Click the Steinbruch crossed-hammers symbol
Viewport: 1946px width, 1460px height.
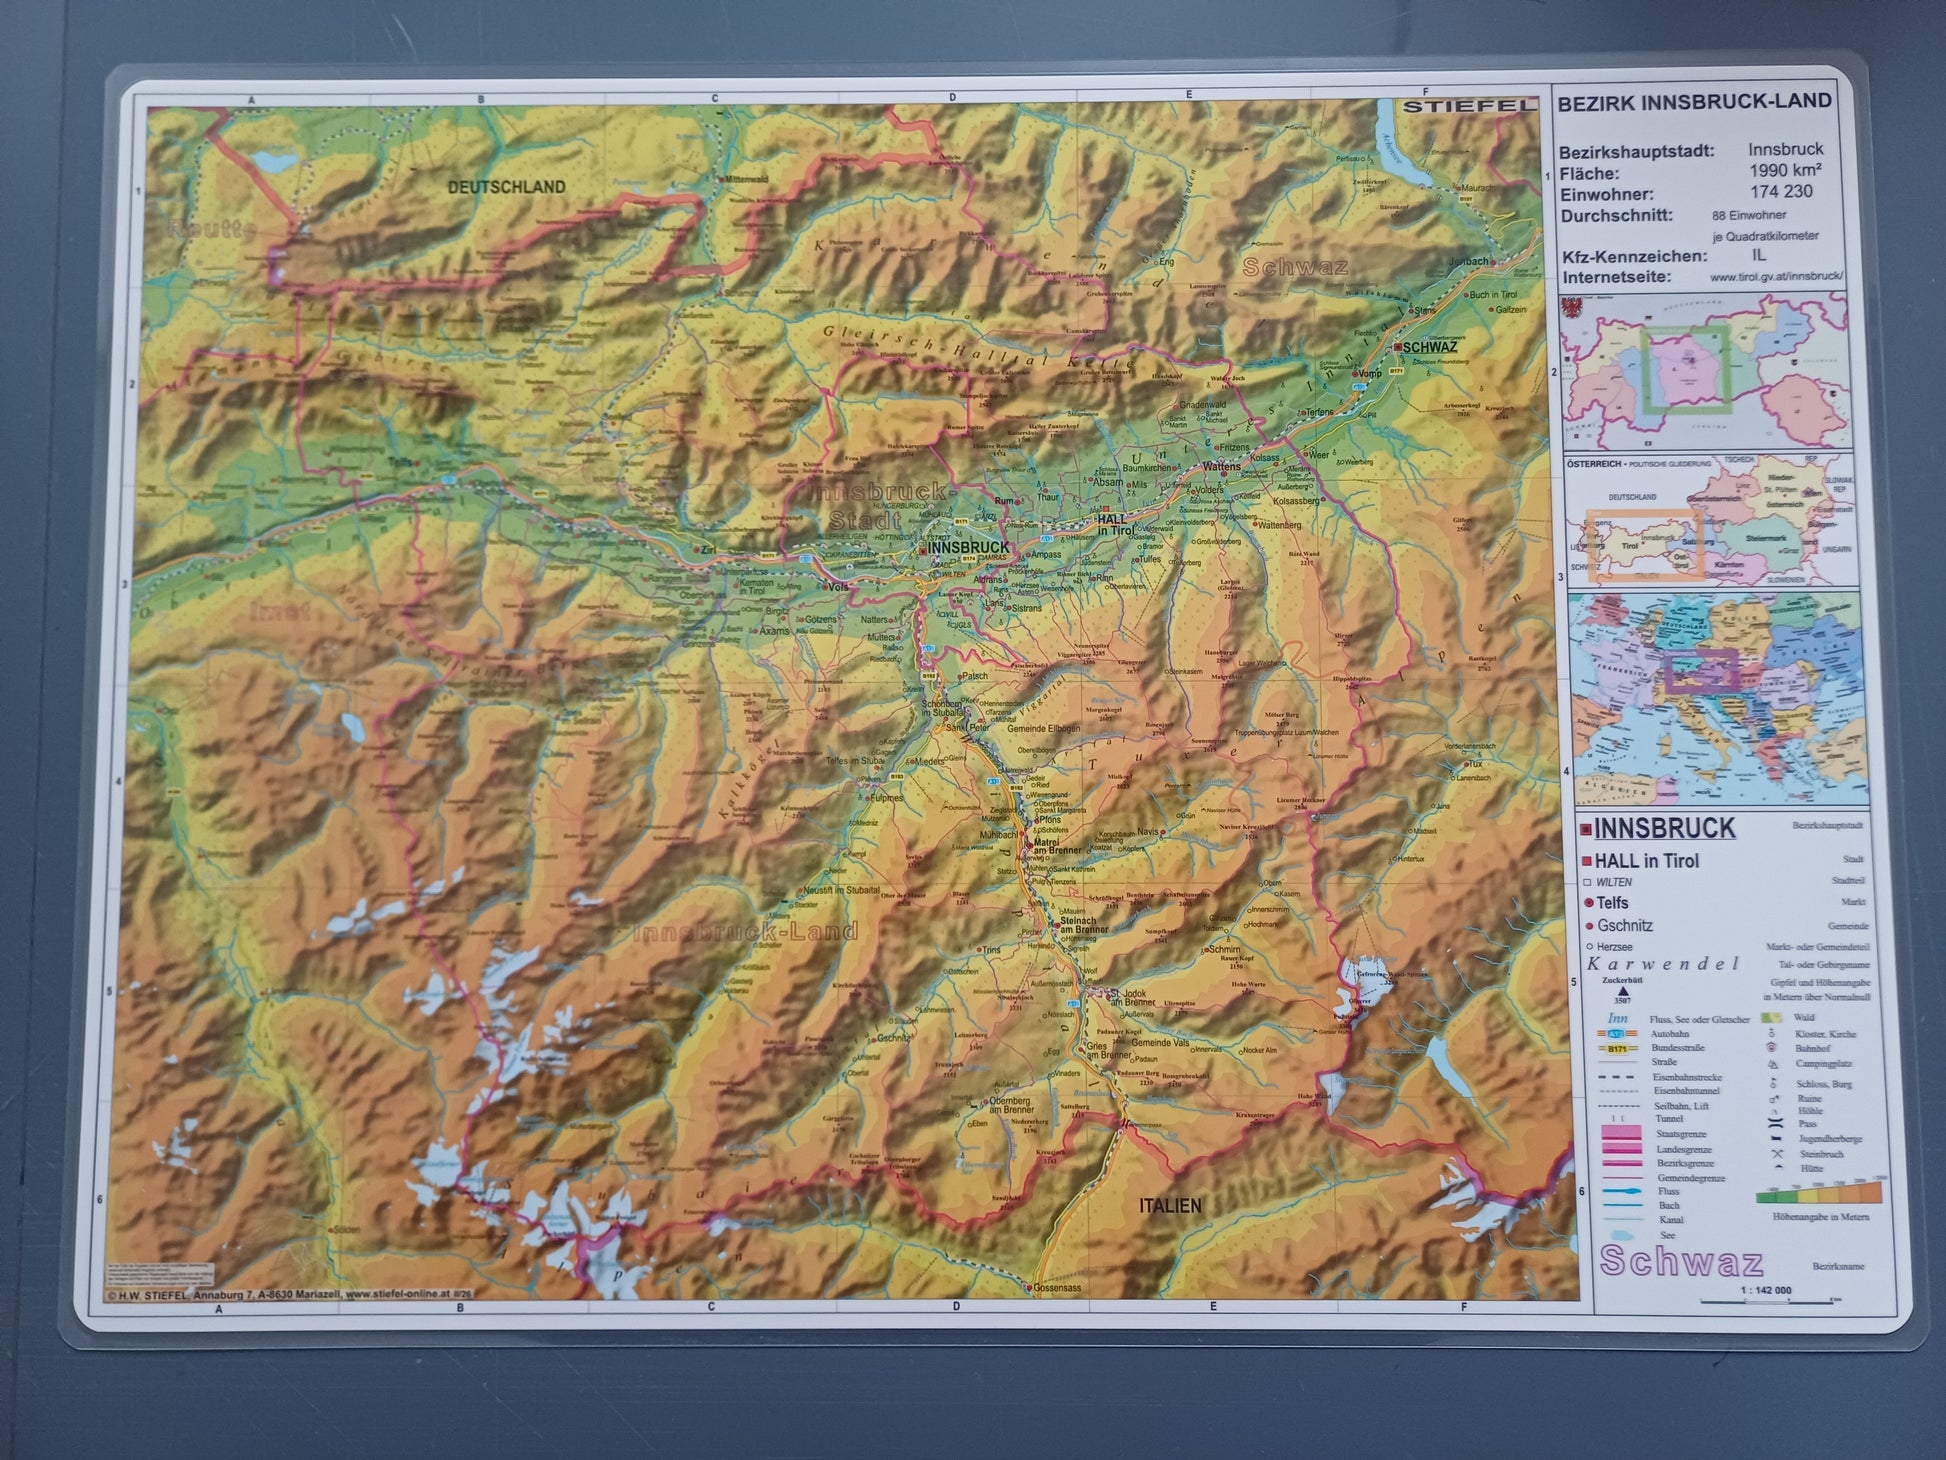pos(1777,1154)
